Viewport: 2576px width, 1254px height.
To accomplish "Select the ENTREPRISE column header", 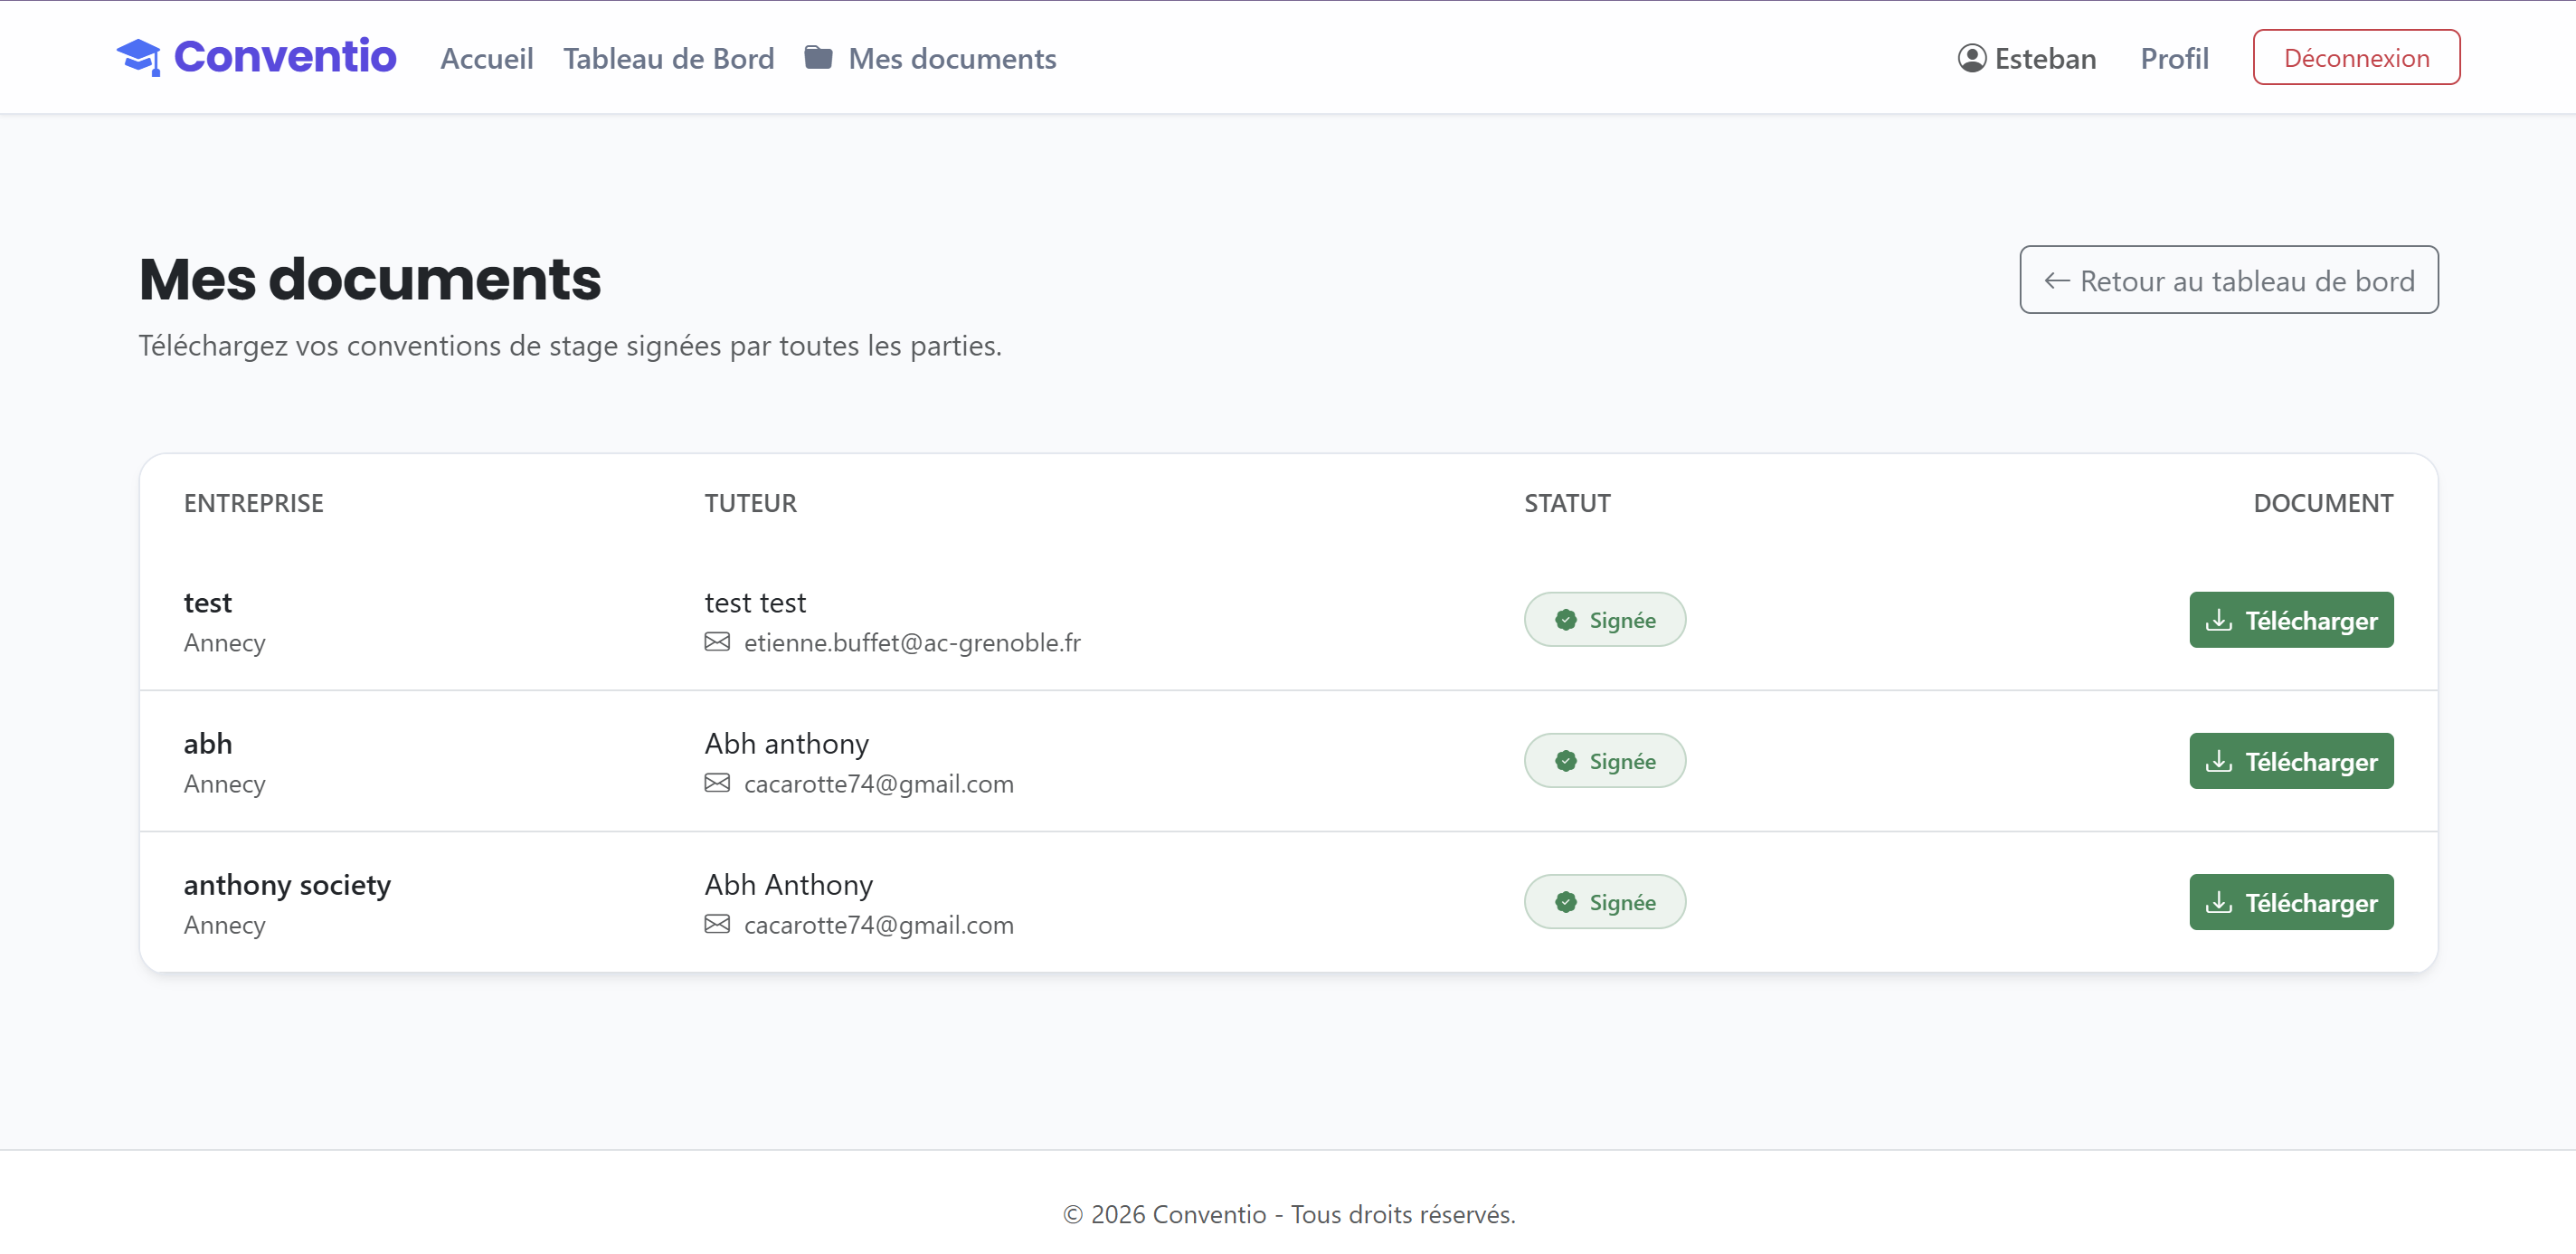I will point(254,503).
